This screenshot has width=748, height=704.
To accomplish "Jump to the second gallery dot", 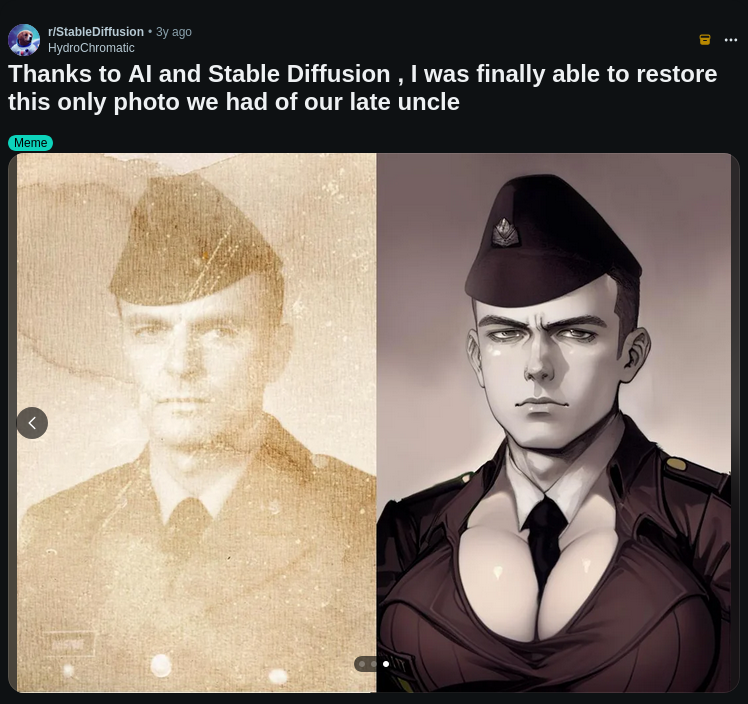I will (374, 664).
